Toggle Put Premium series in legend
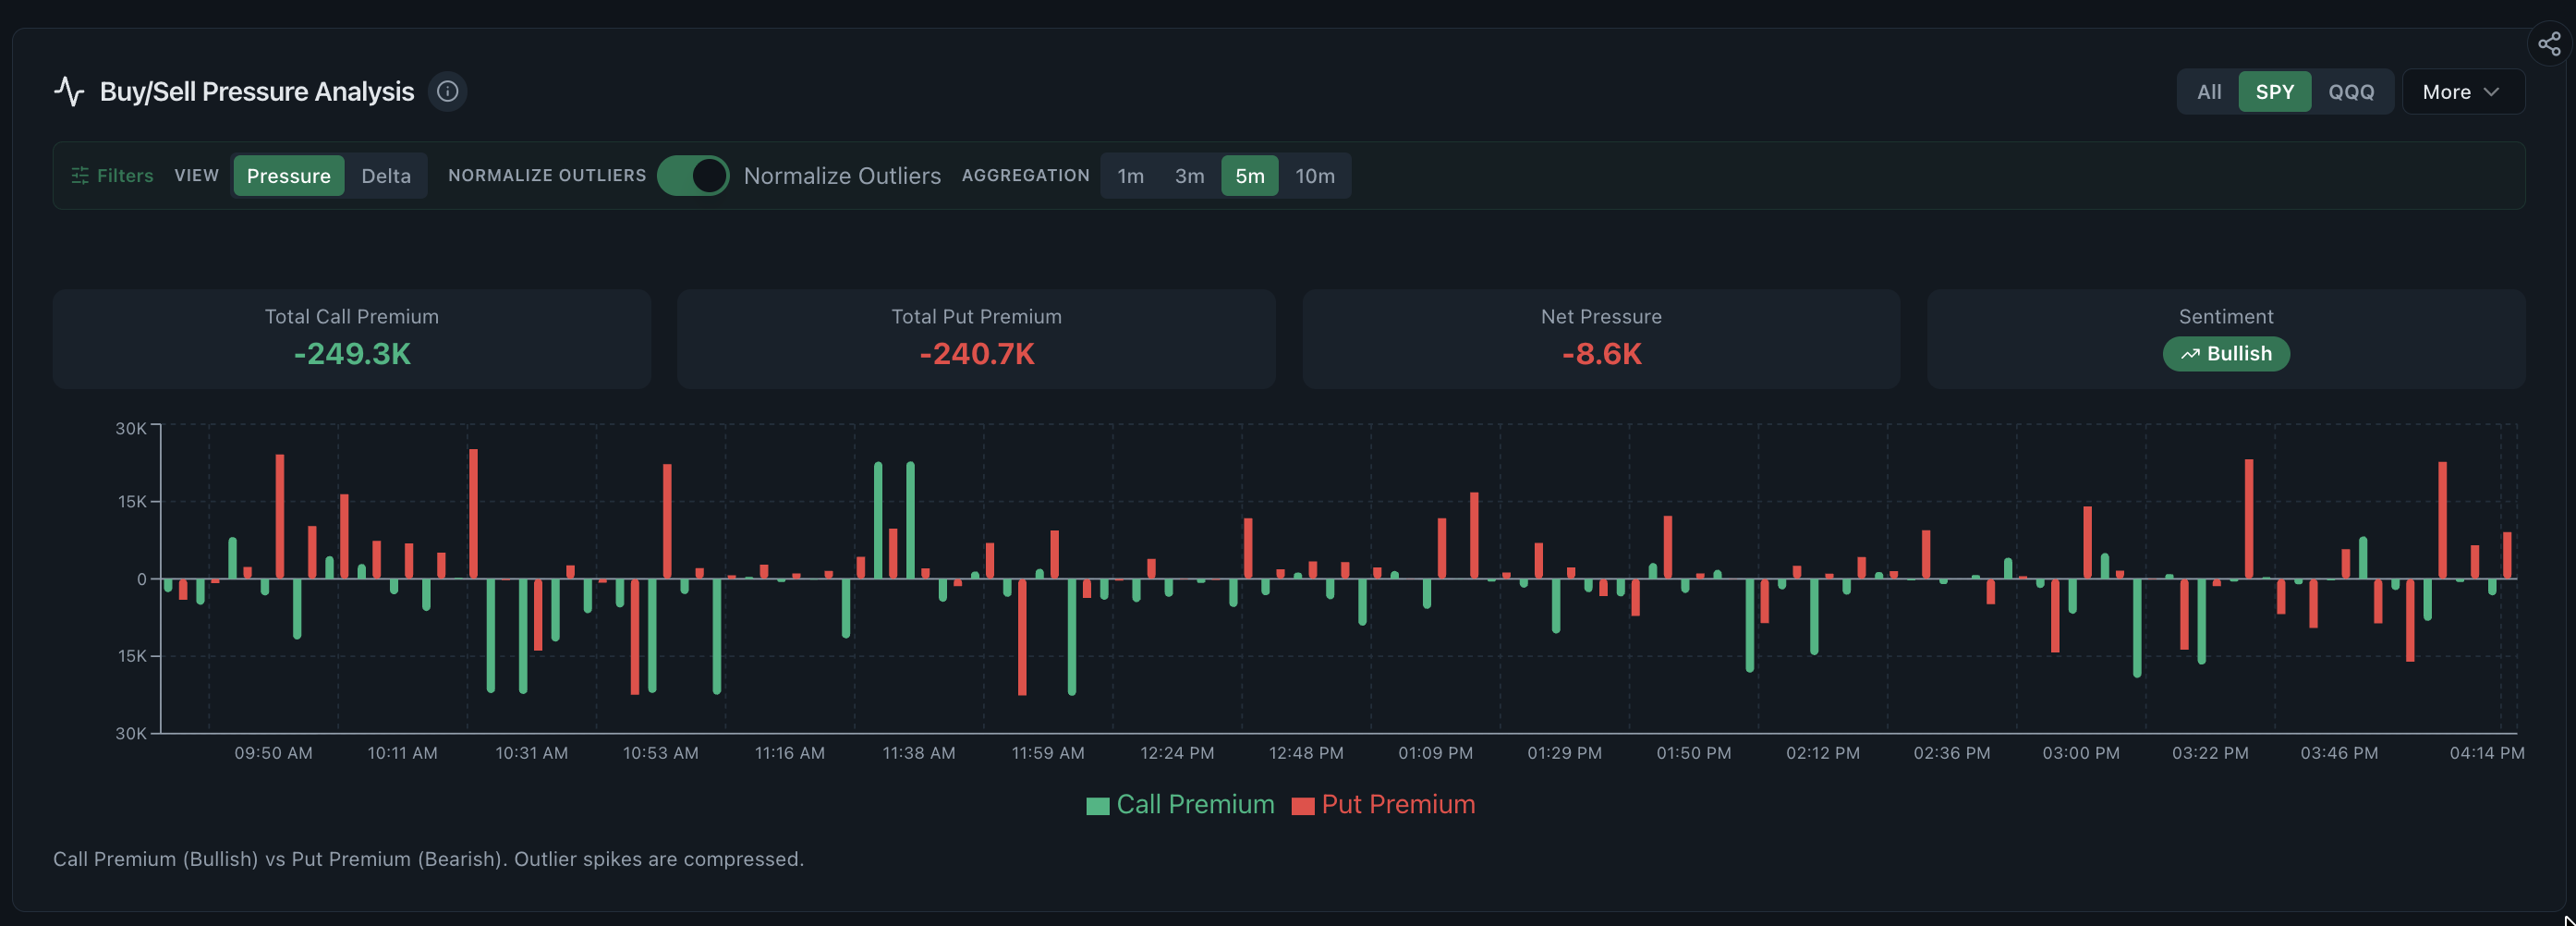This screenshot has width=2576, height=926. (x=1383, y=804)
